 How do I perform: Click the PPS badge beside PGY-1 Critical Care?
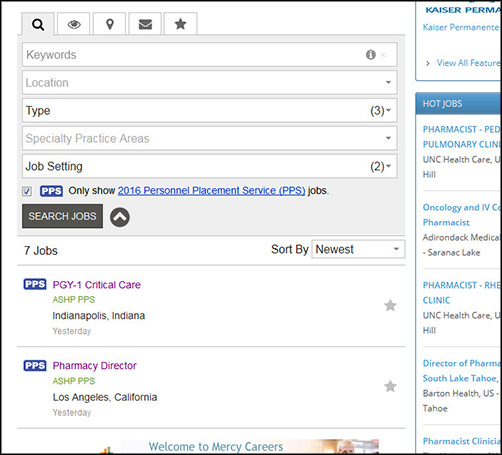(35, 284)
